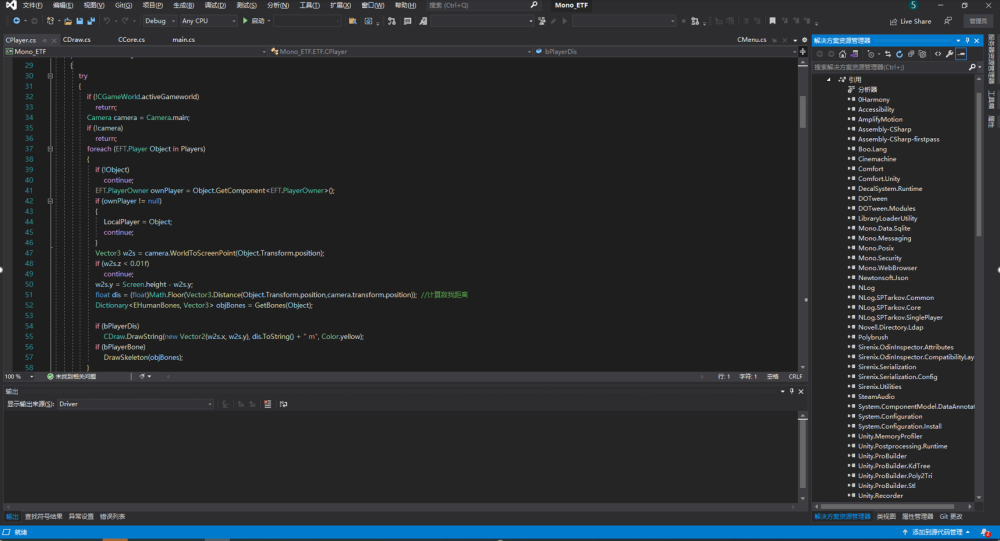Select Newtonsoft.Json reference in the tree
The image size is (1000, 541).
point(882,277)
